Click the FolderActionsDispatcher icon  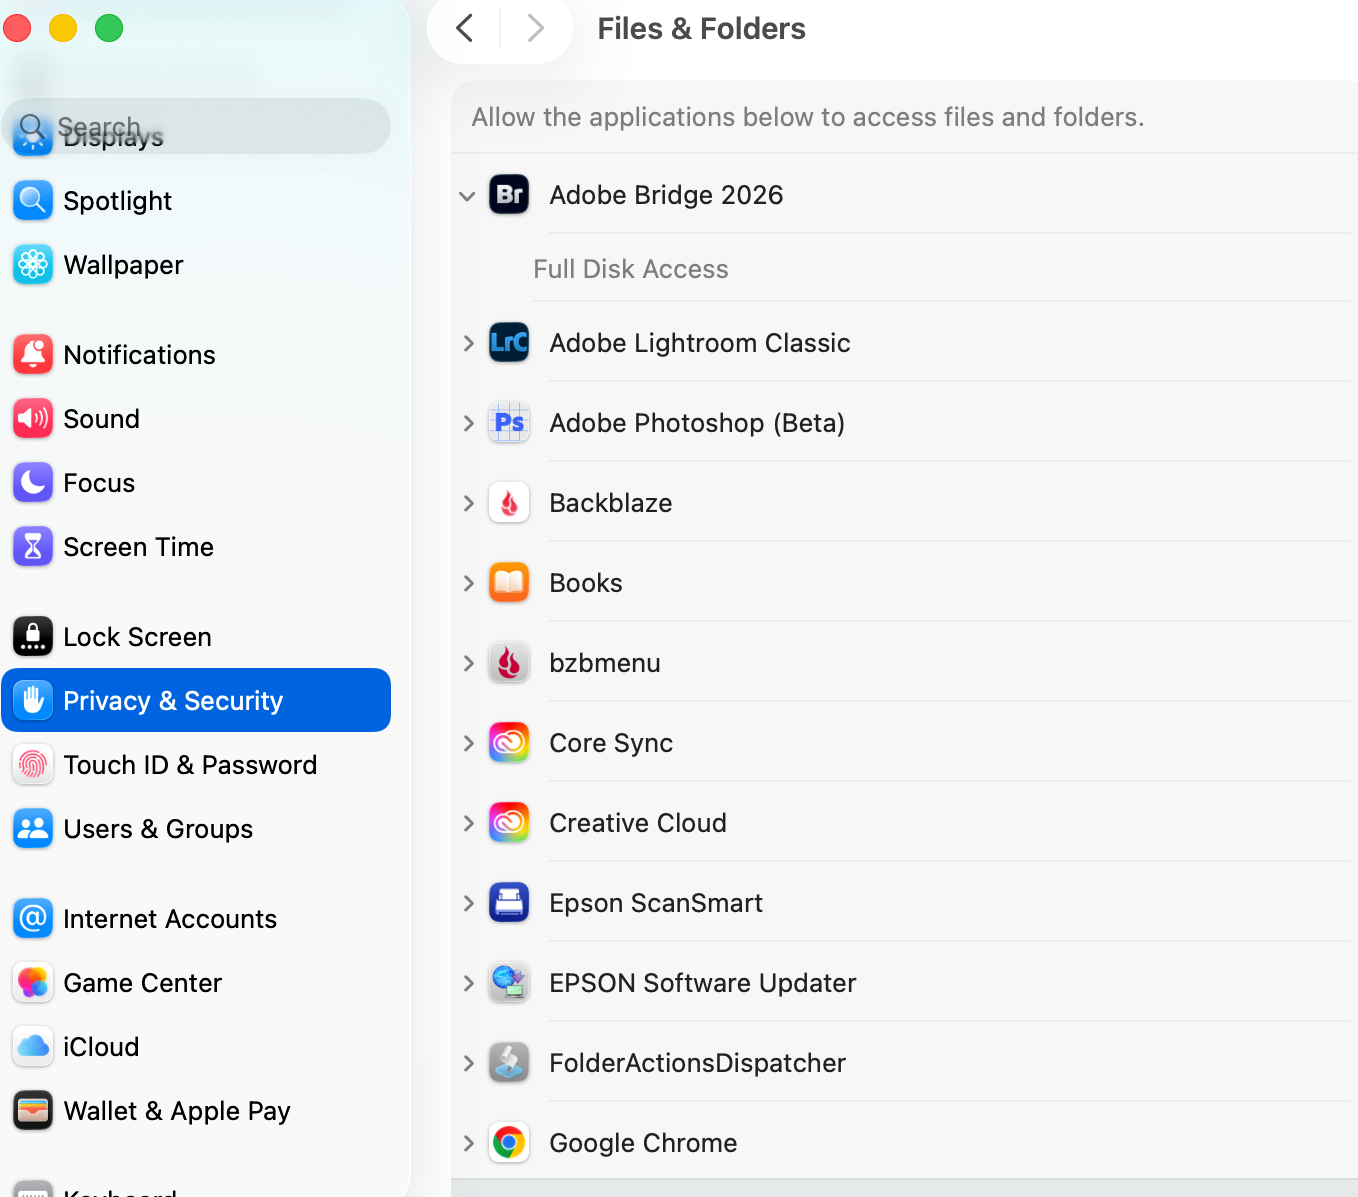[509, 1063]
